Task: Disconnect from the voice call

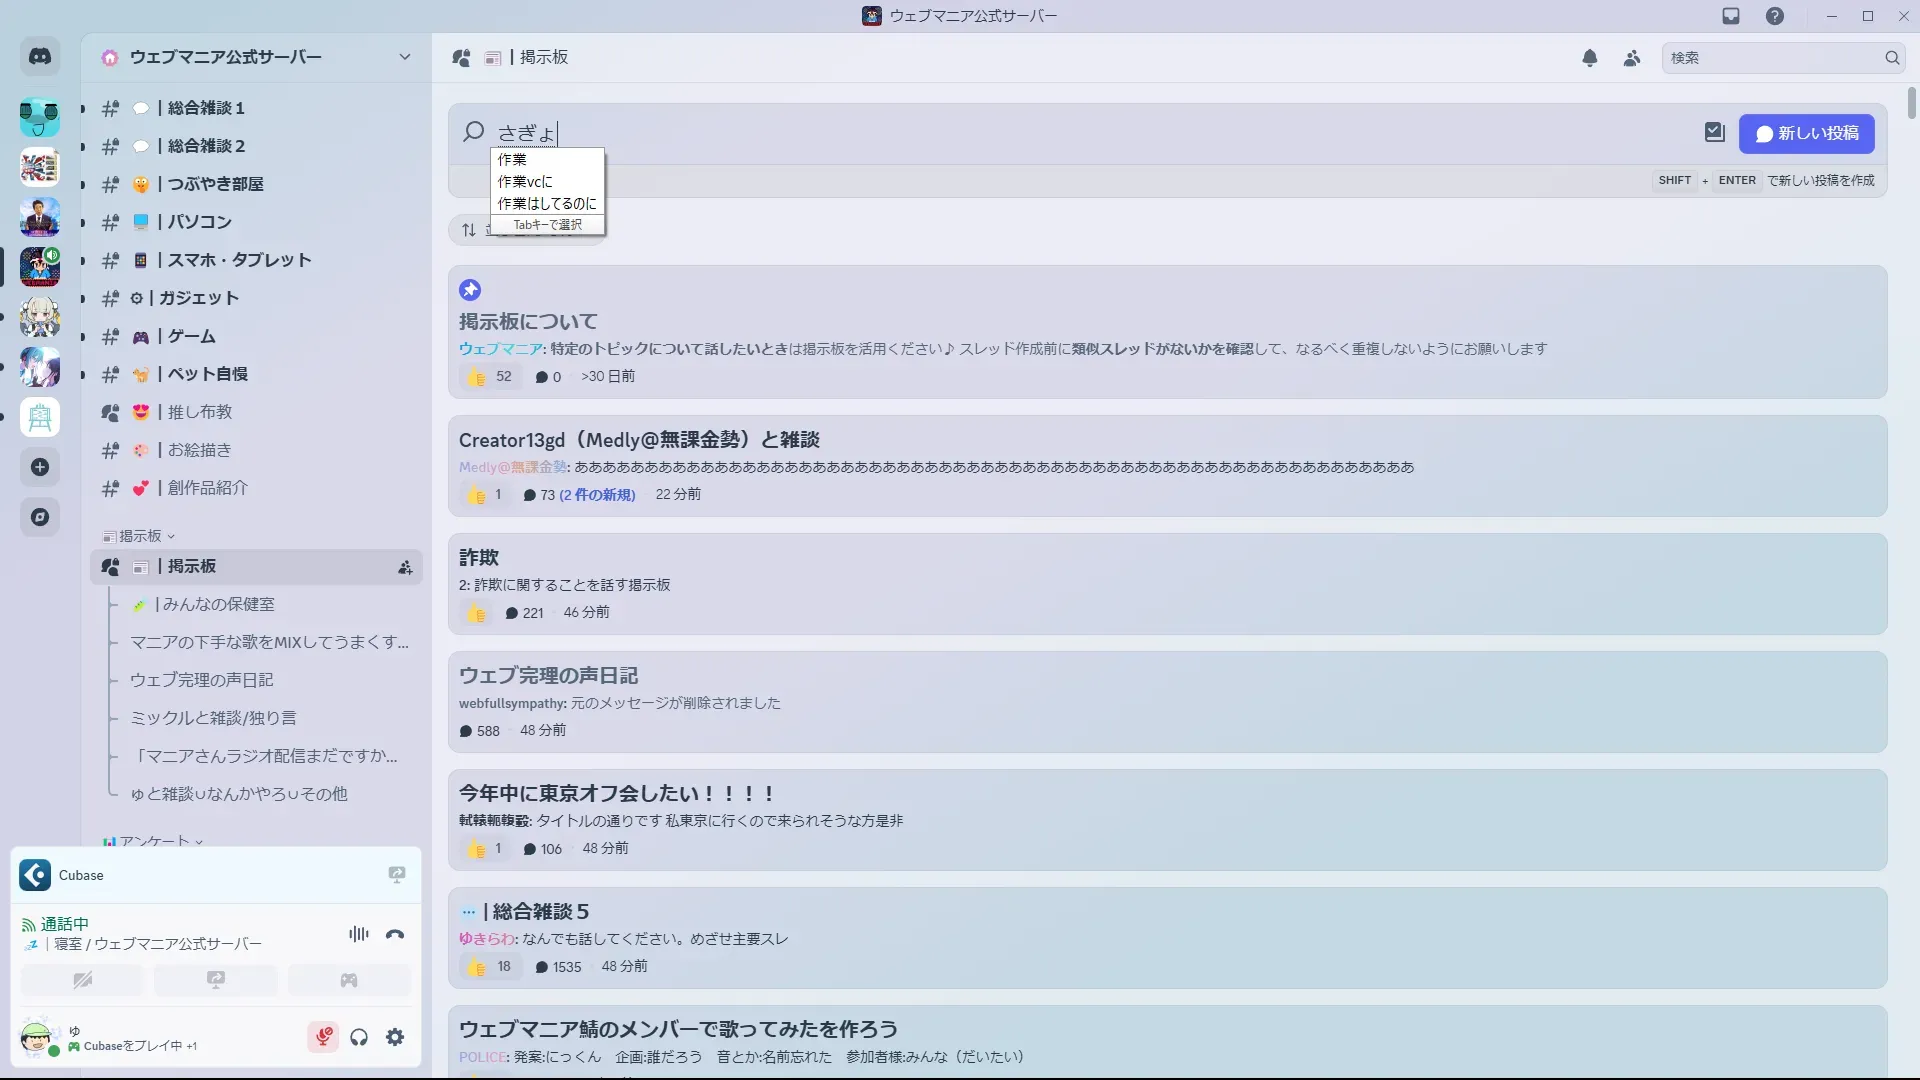Action: tap(395, 934)
